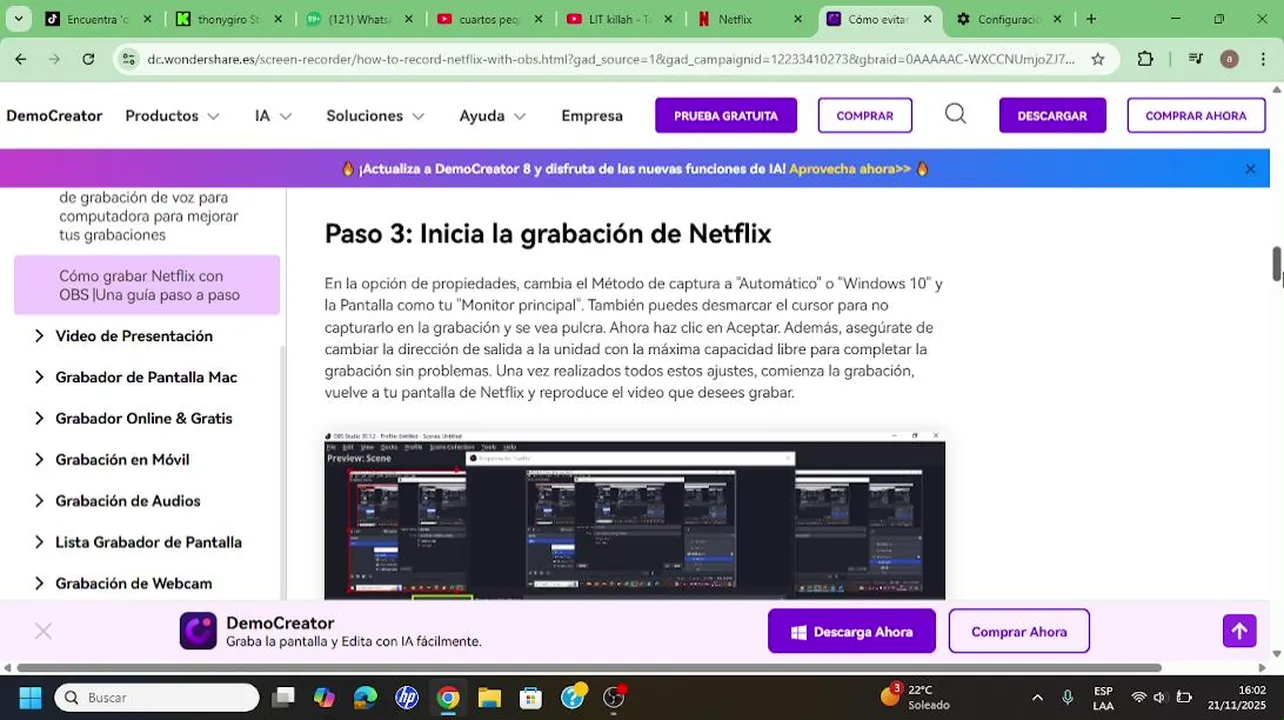Click the Descarga Ahora button

pyautogui.click(x=852, y=631)
